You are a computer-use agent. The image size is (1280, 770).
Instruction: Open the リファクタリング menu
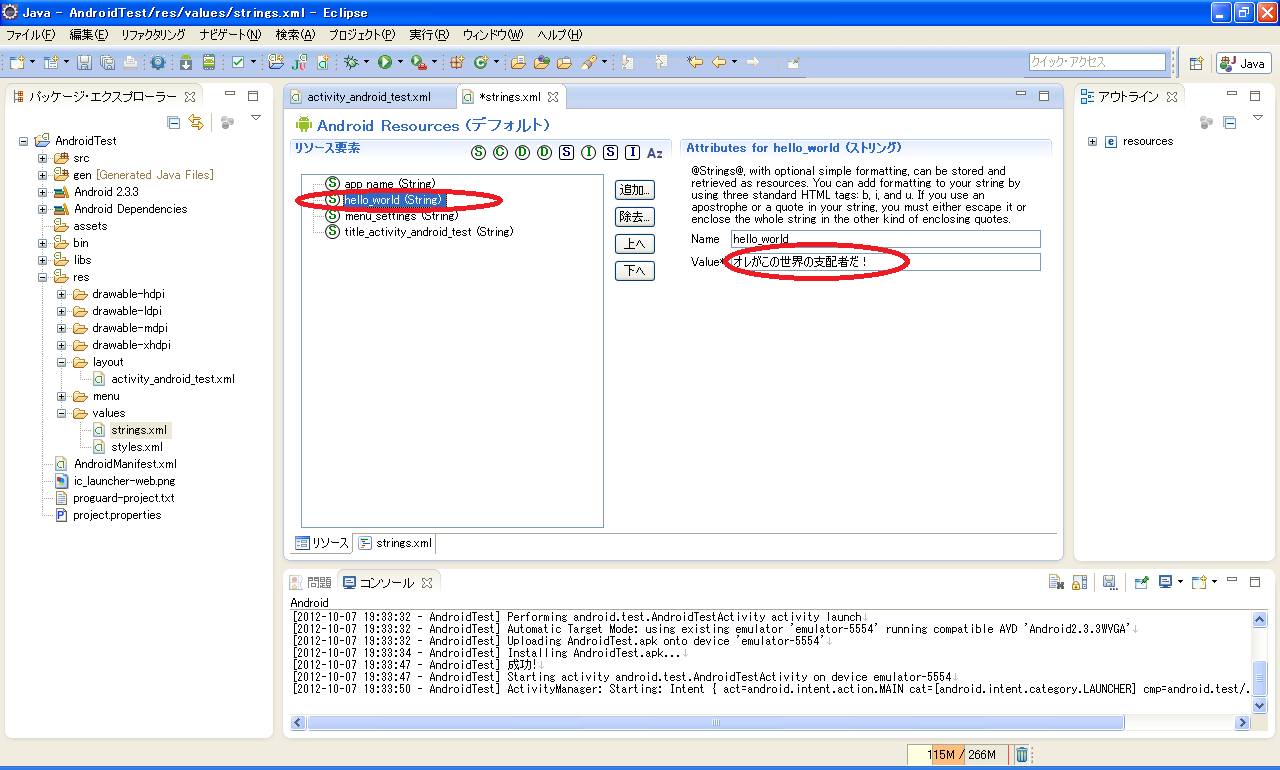(153, 35)
